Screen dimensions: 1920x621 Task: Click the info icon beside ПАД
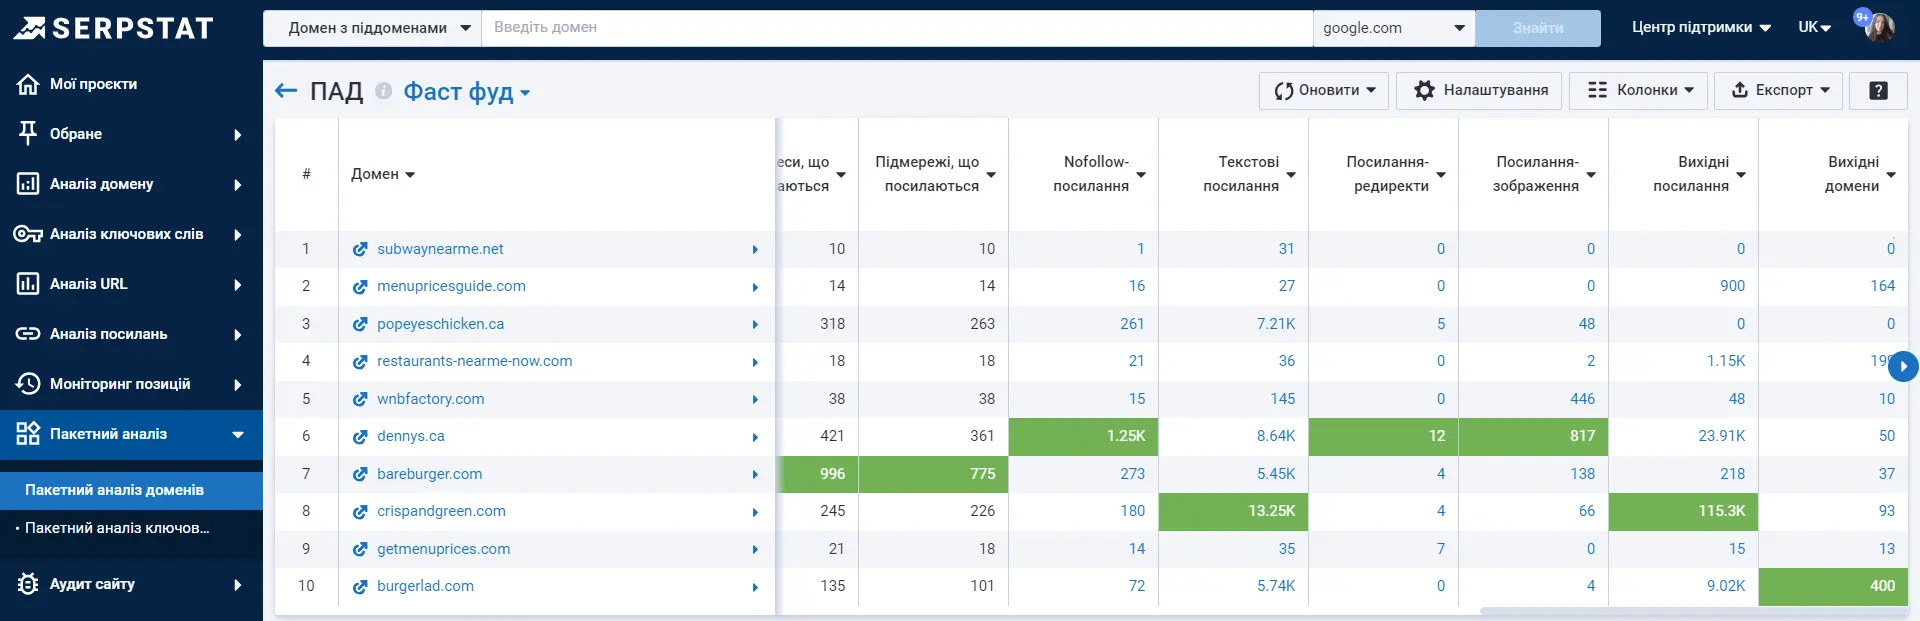(x=383, y=91)
